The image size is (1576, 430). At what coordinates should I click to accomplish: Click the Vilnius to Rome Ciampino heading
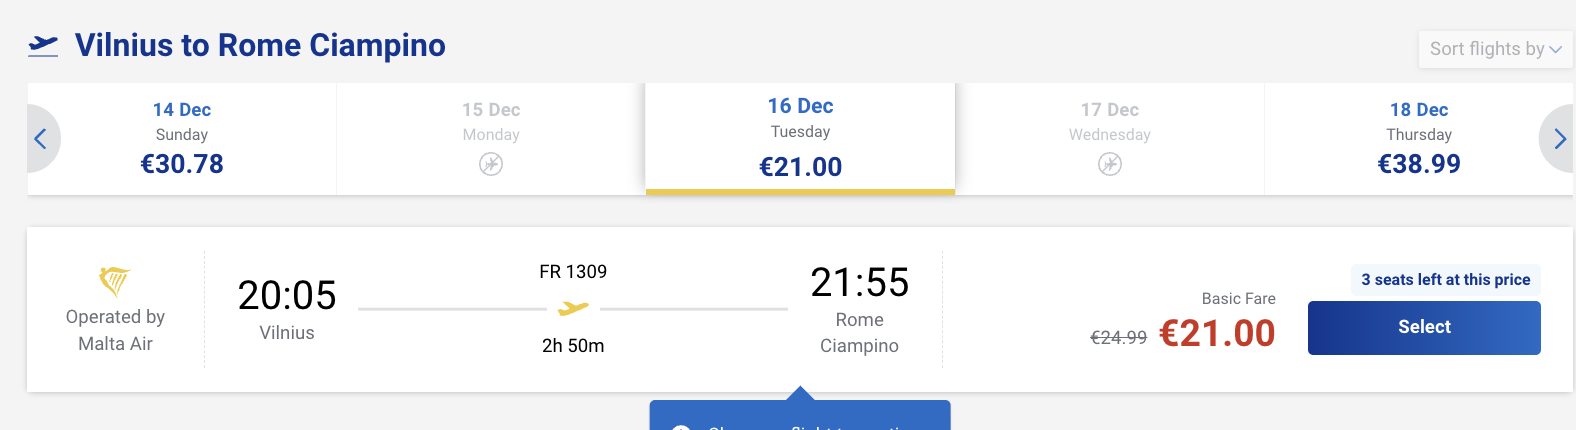260,45
